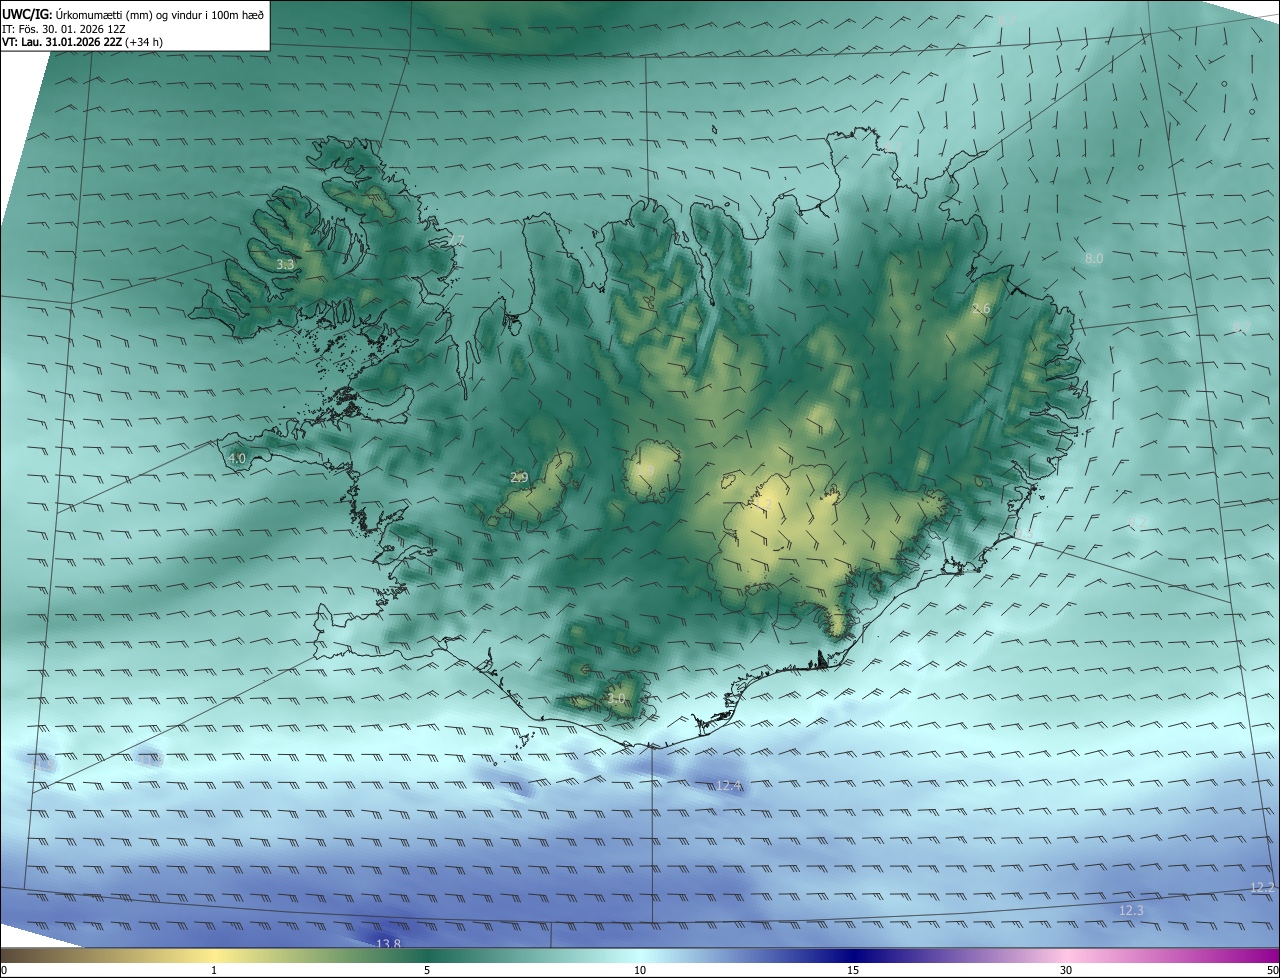The width and height of the screenshot is (1280, 978).
Task: Click the 4.0 value on the western peninsula
Action: [237, 458]
